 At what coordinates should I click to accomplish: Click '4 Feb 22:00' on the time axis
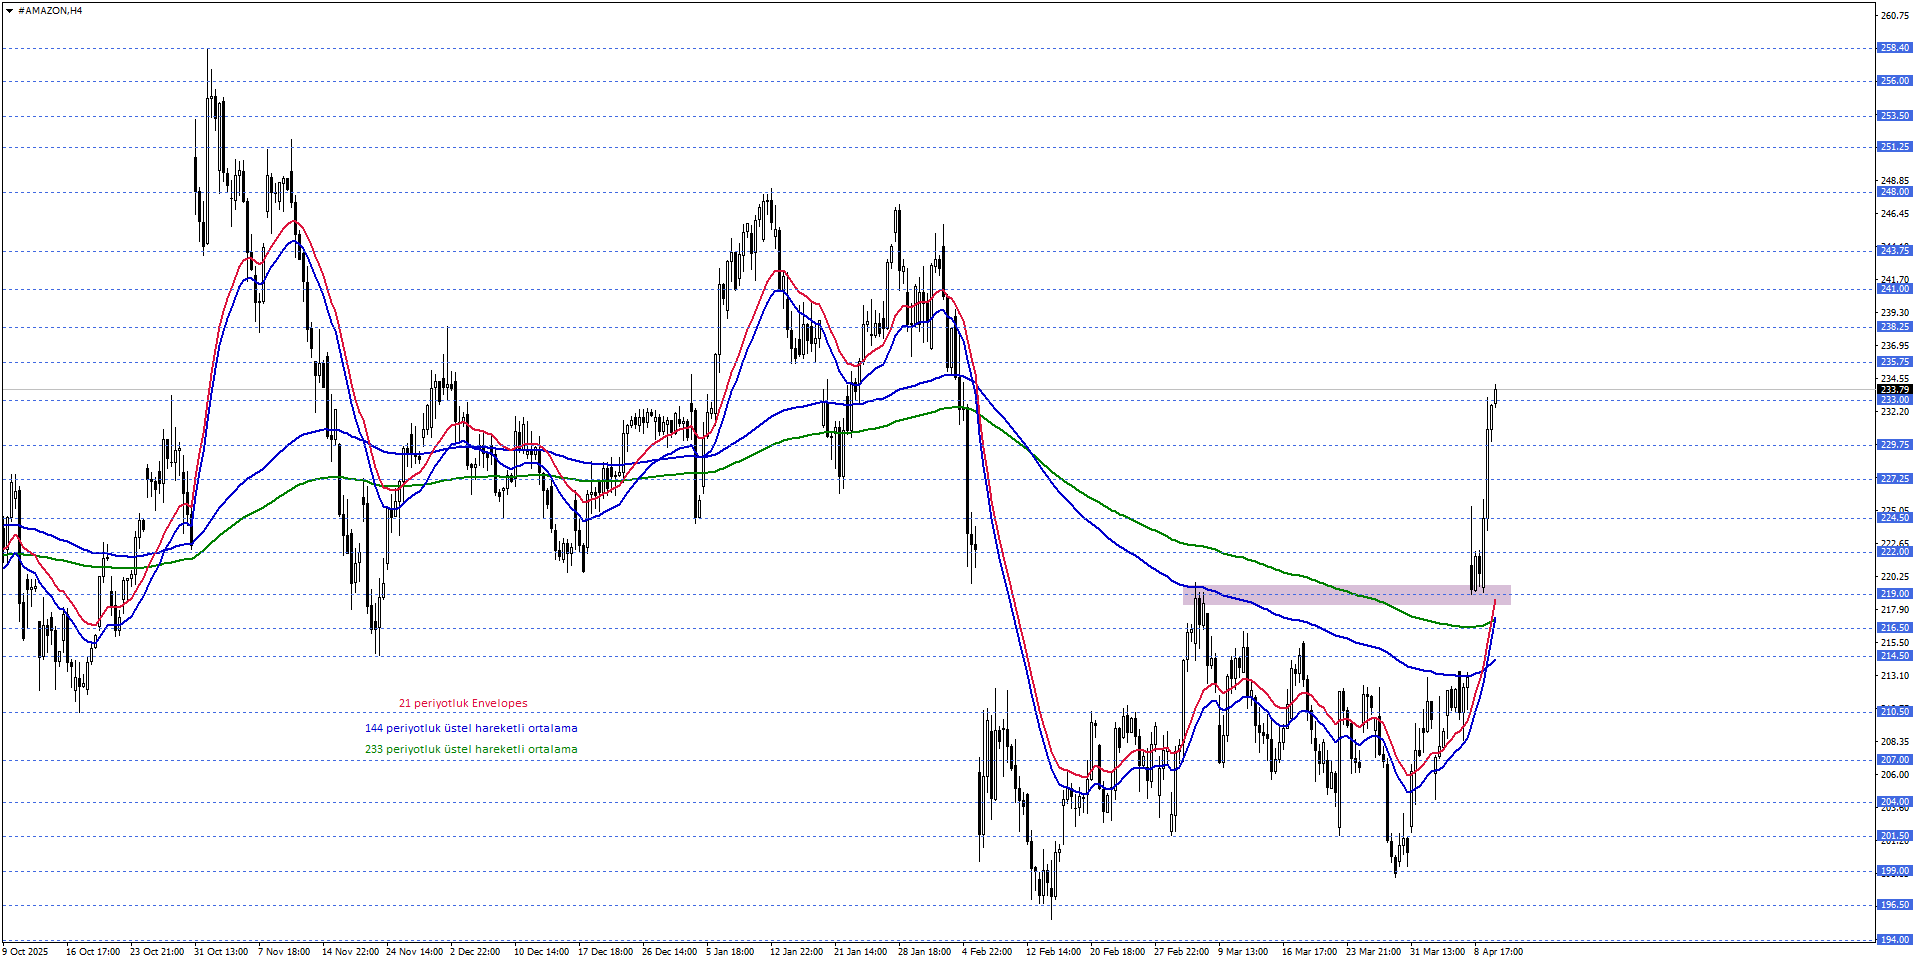click(987, 952)
